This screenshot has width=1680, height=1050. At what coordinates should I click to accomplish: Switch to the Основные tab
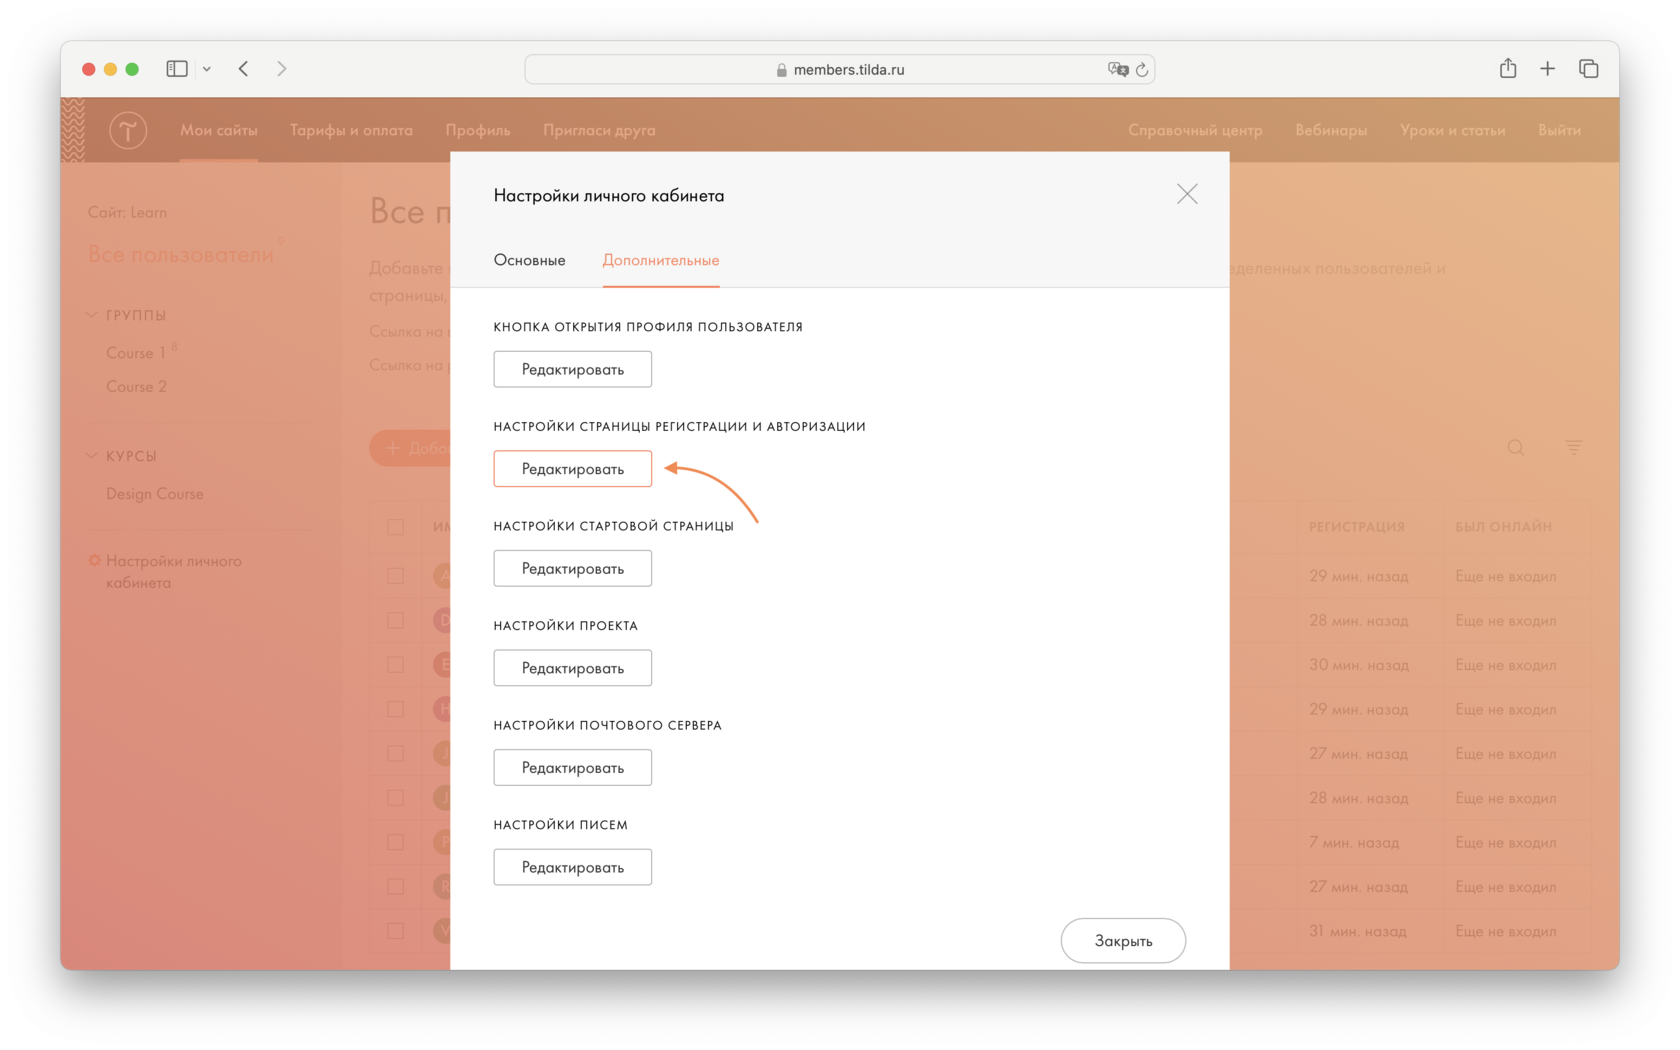tap(530, 260)
